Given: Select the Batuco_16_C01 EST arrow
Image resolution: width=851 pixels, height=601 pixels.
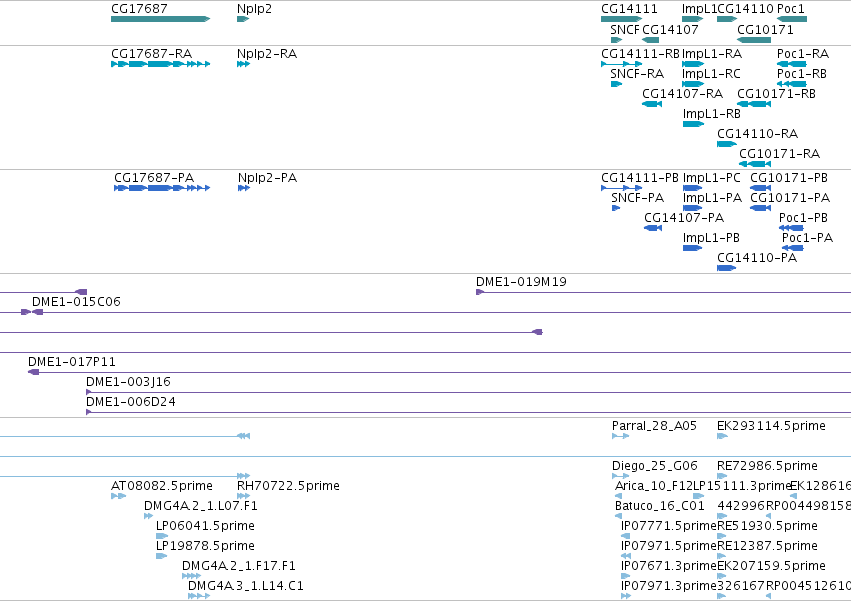Looking at the screenshot, I should pyautogui.click(x=619, y=516).
